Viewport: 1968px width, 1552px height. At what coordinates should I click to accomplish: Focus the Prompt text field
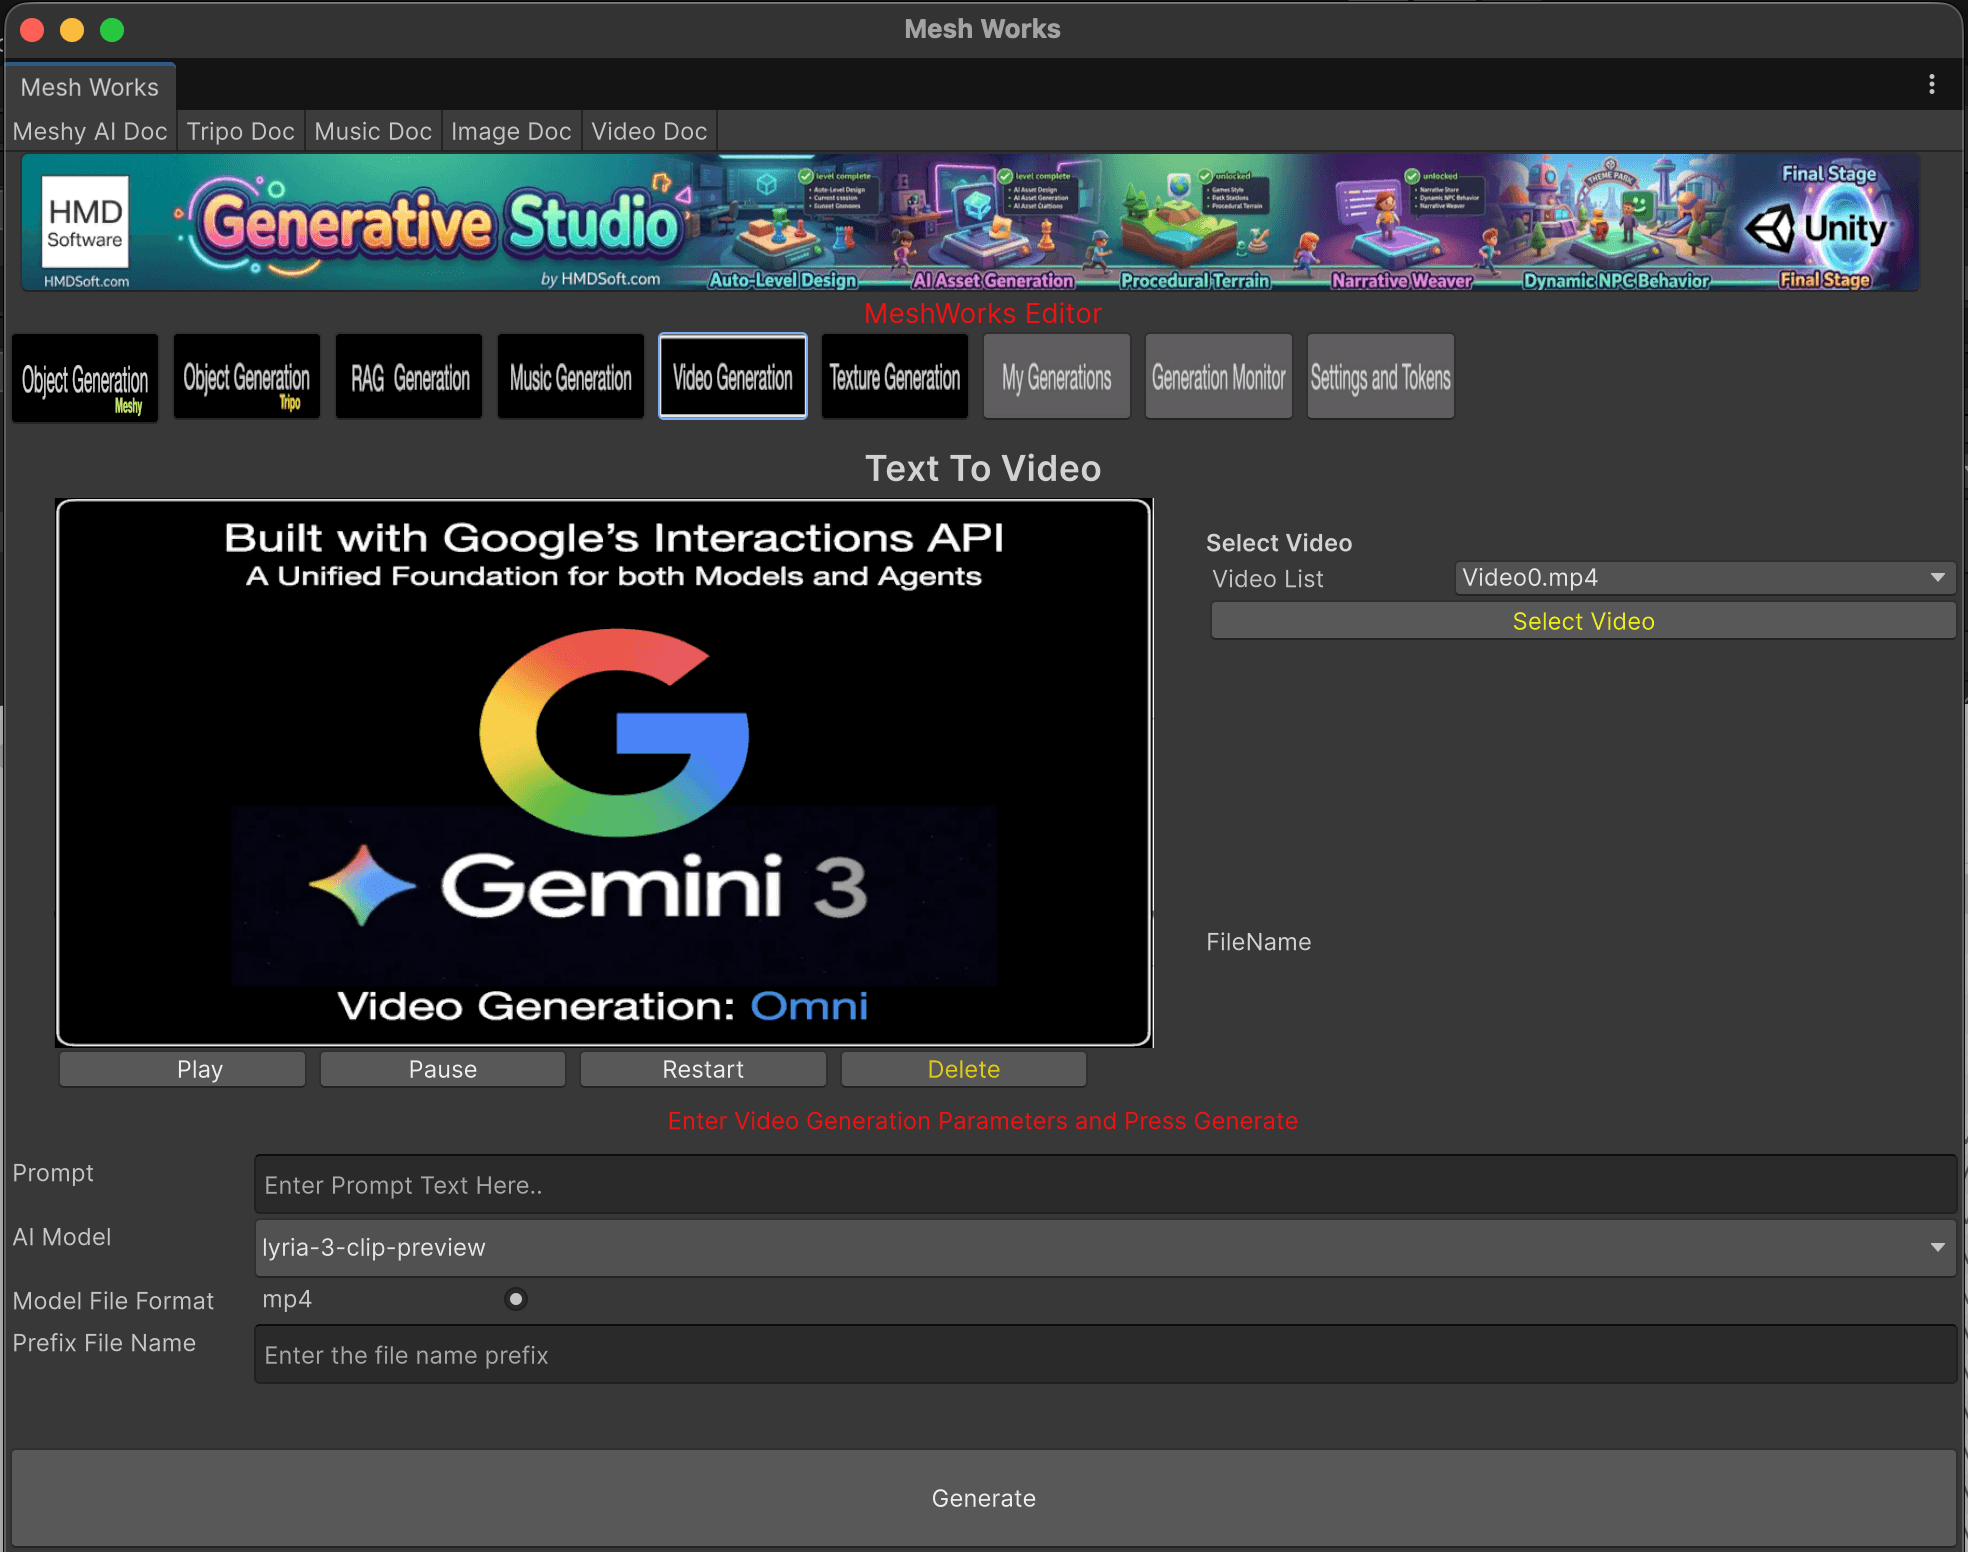1105,1185
